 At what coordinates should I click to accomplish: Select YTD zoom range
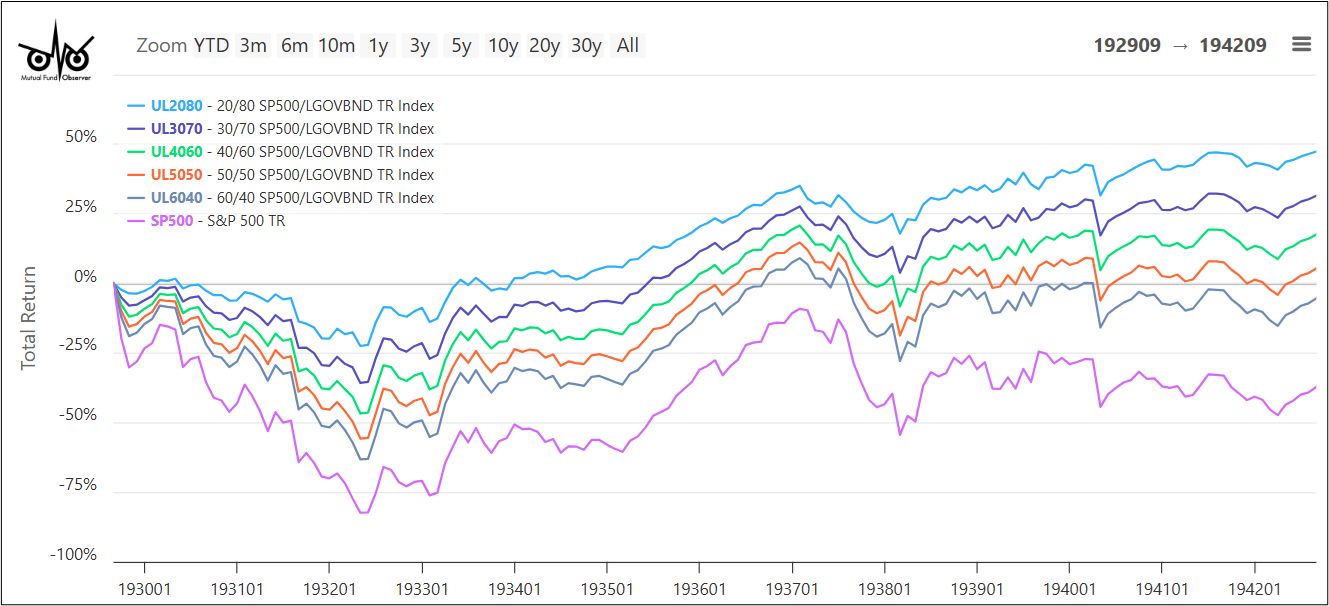[211, 45]
